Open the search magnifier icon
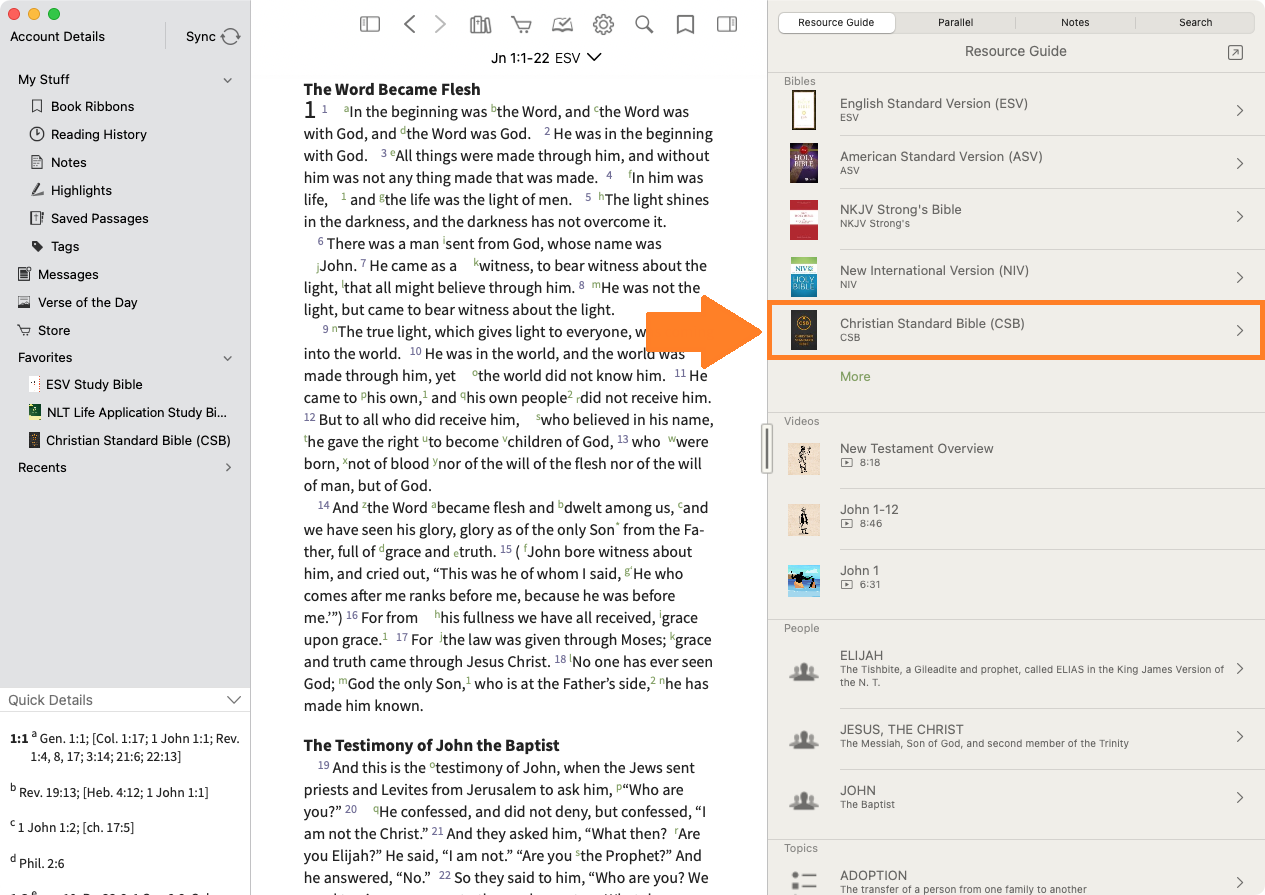The height and width of the screenshot is (895, 1265). pos(644,25)
